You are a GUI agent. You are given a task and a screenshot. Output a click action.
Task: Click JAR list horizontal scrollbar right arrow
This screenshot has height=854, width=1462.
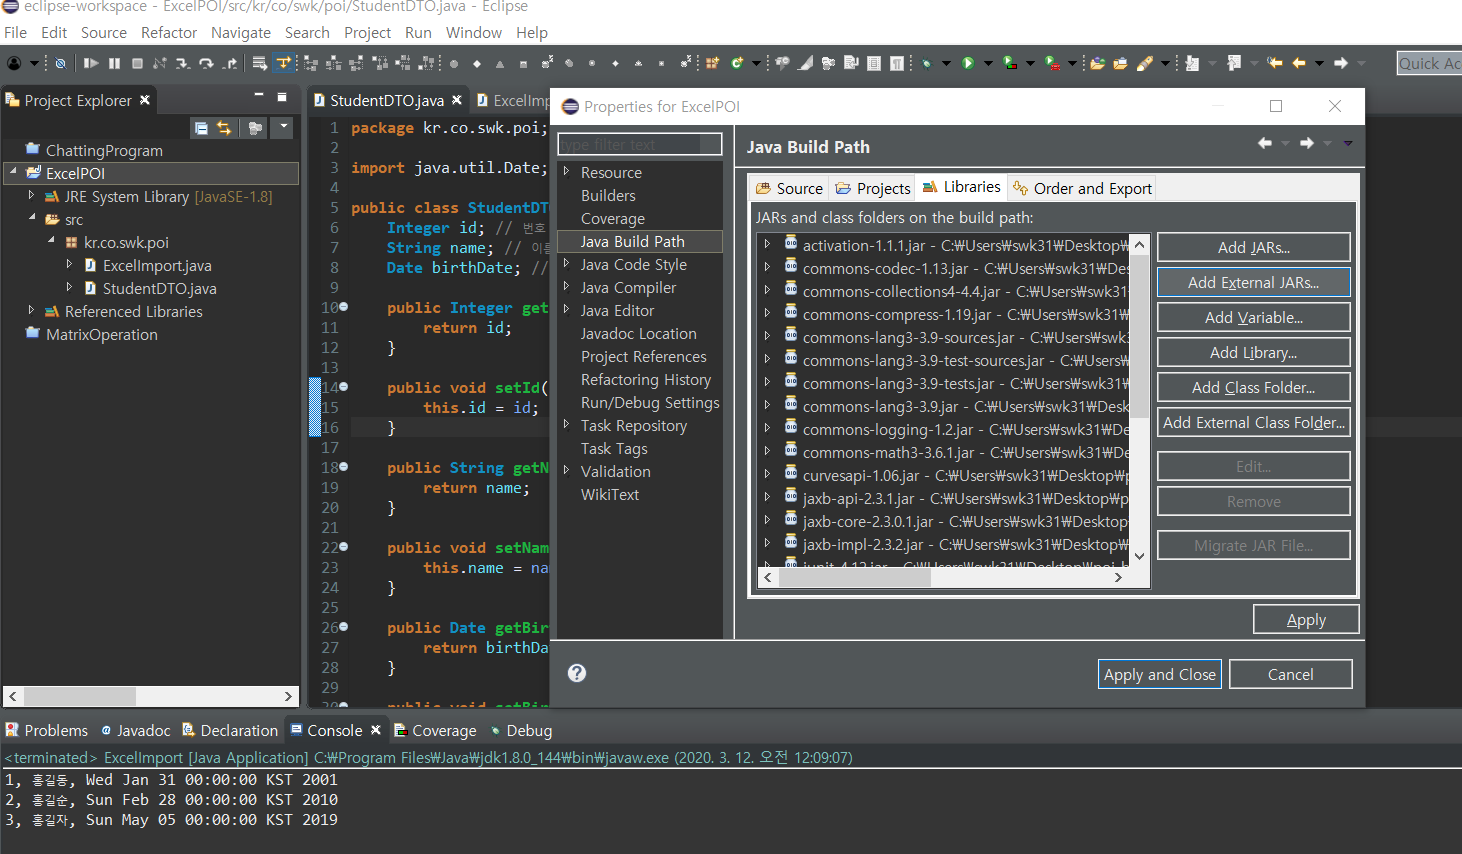click(x=1118, y=577)
